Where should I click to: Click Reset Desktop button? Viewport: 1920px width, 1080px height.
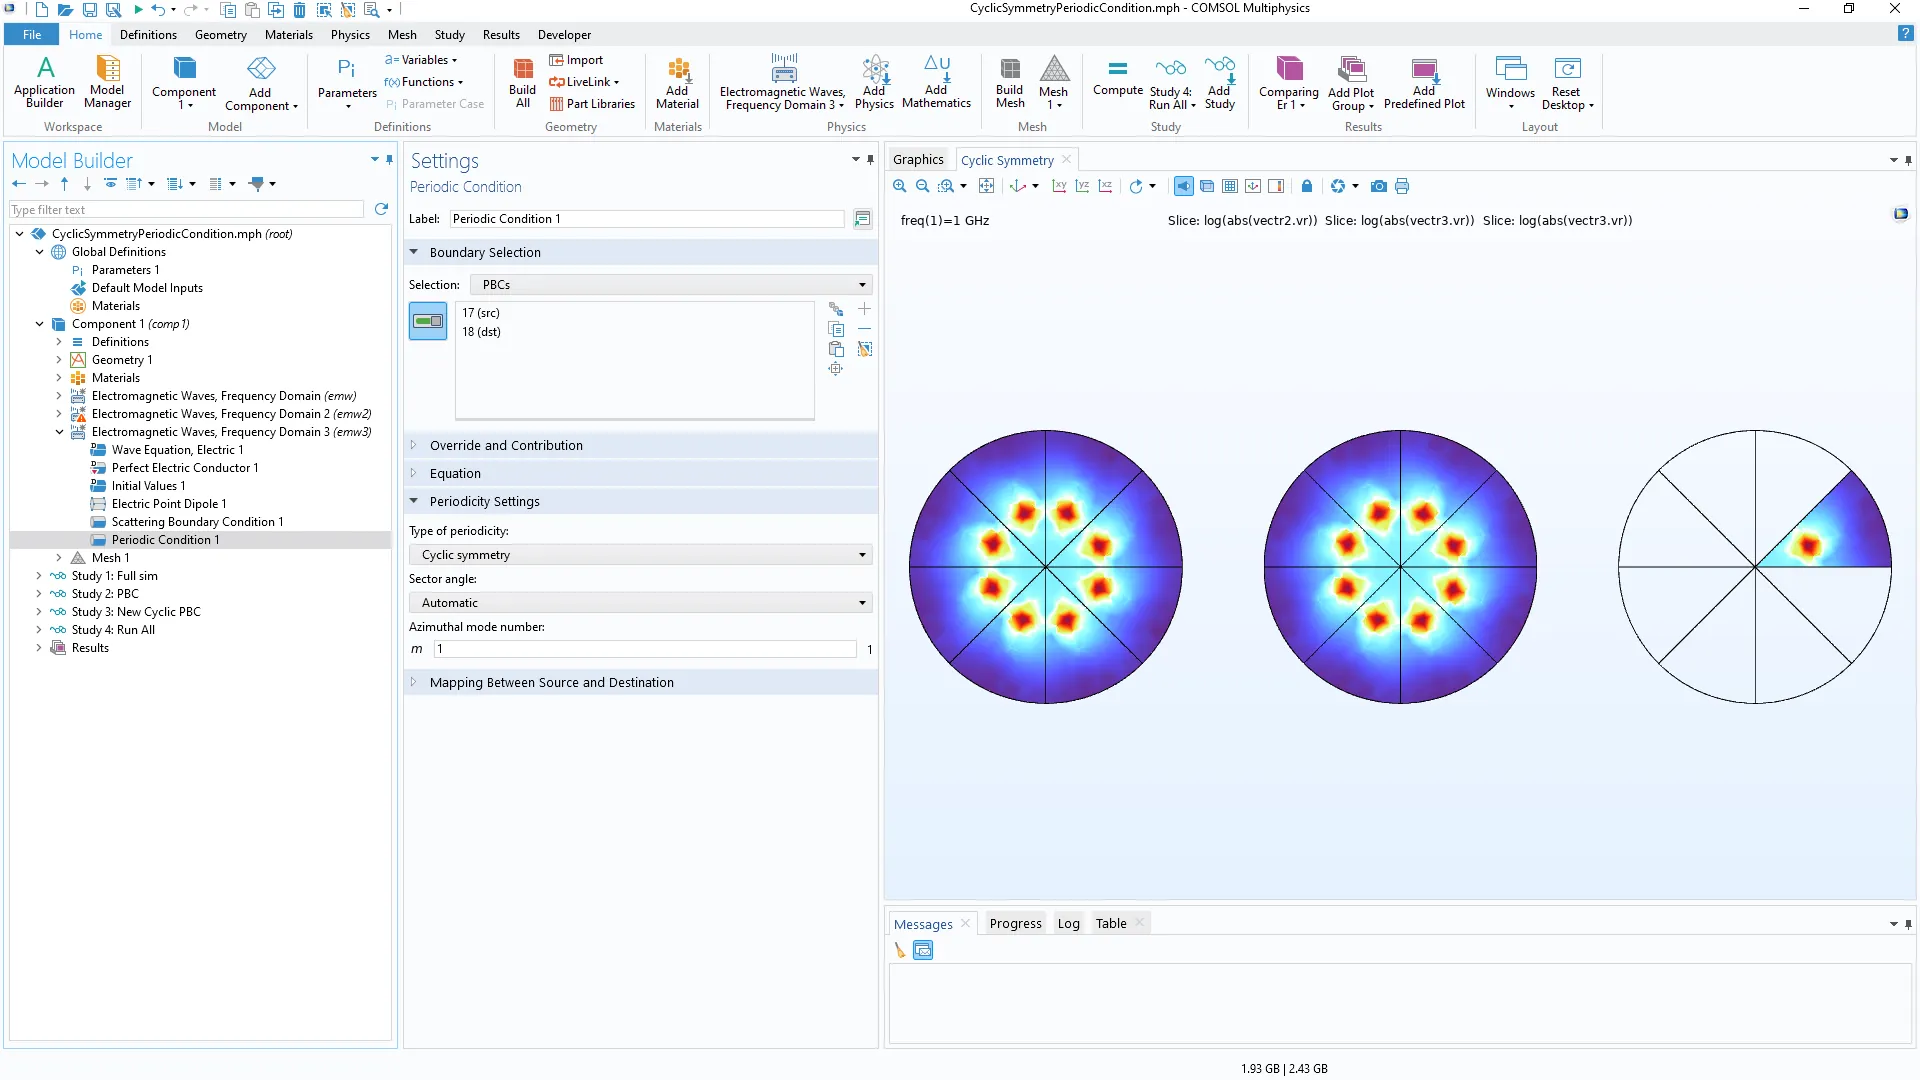(x=1566, y=84)
